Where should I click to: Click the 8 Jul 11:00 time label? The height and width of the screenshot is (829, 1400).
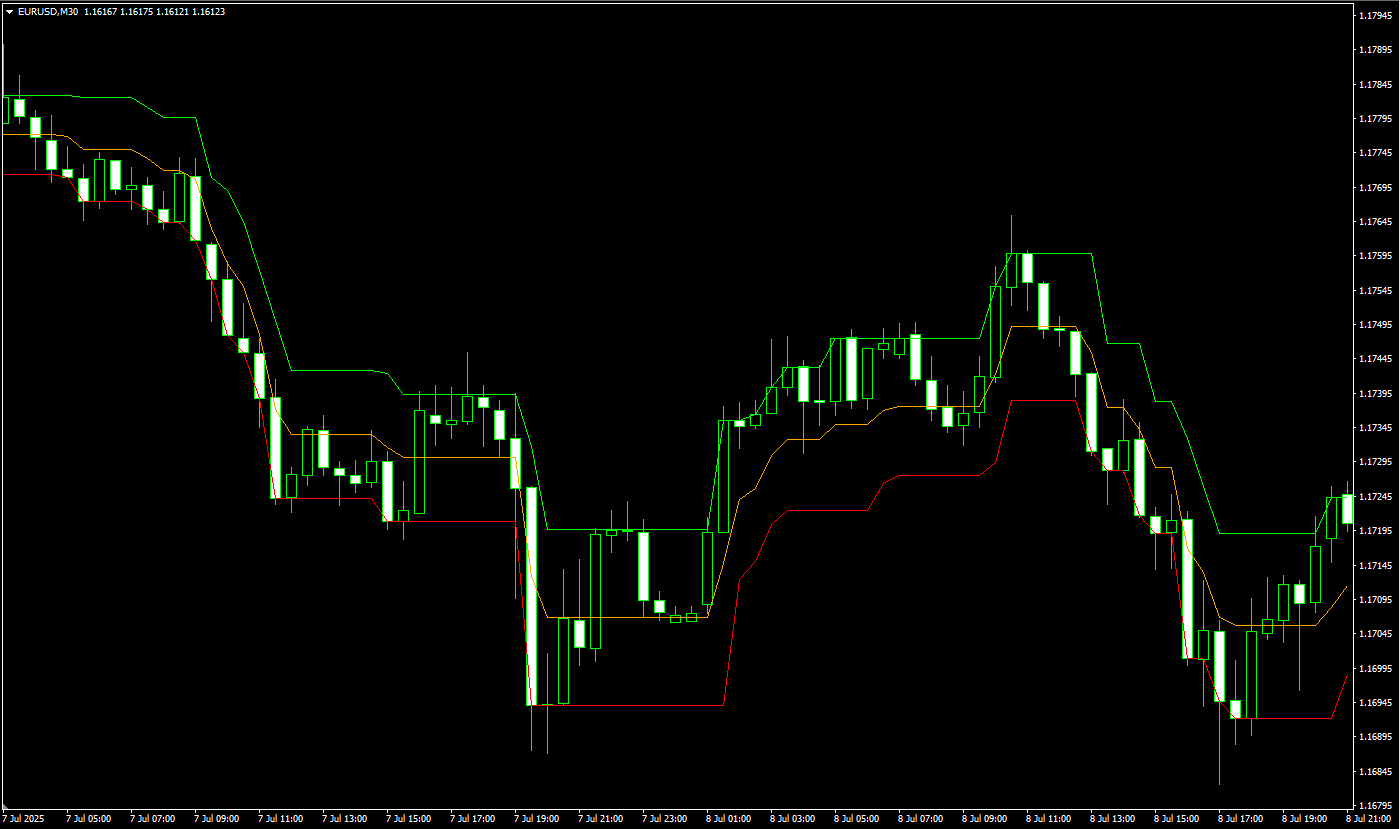(1048, 819)
